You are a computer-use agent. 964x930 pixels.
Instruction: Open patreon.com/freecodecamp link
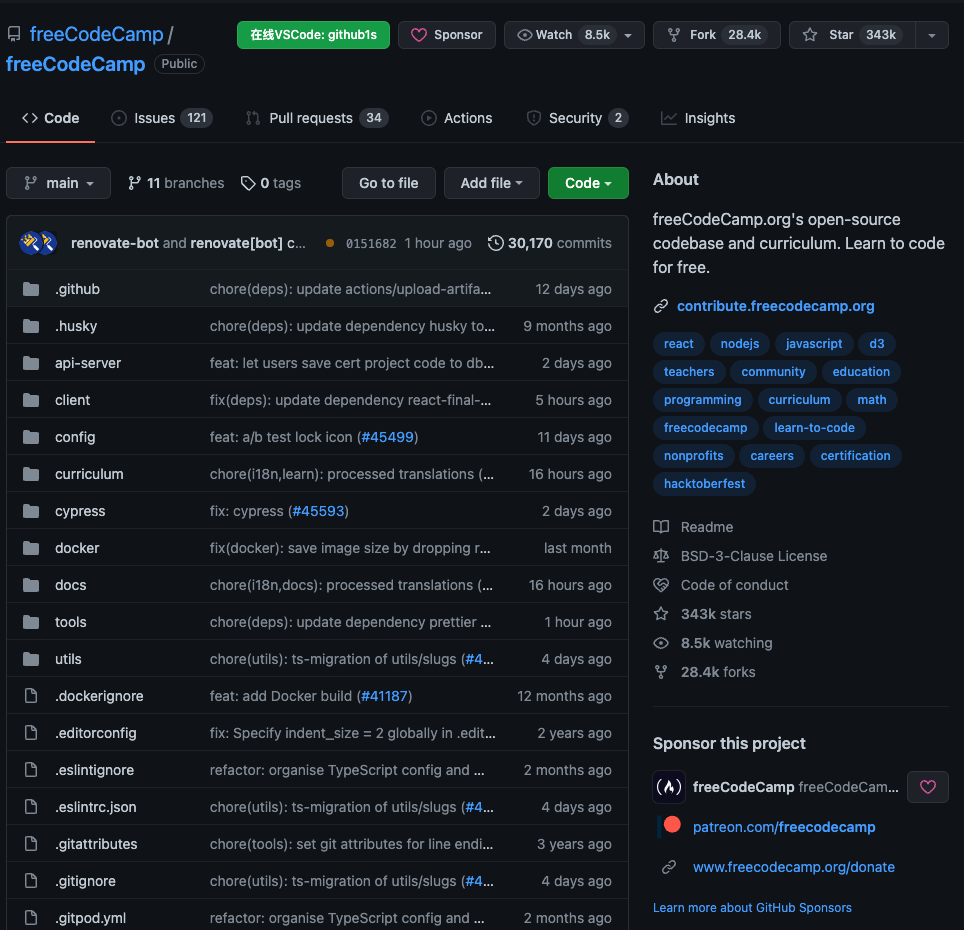[784, 827]
